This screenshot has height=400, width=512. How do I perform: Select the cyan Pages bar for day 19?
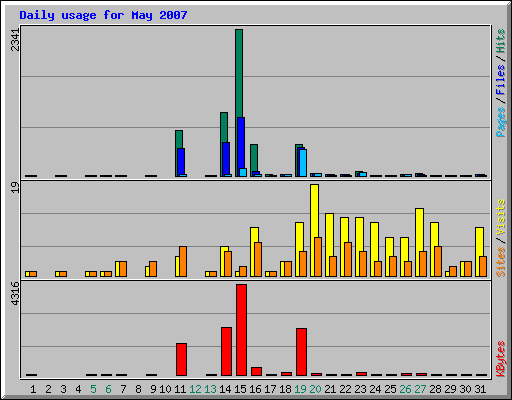303,163
